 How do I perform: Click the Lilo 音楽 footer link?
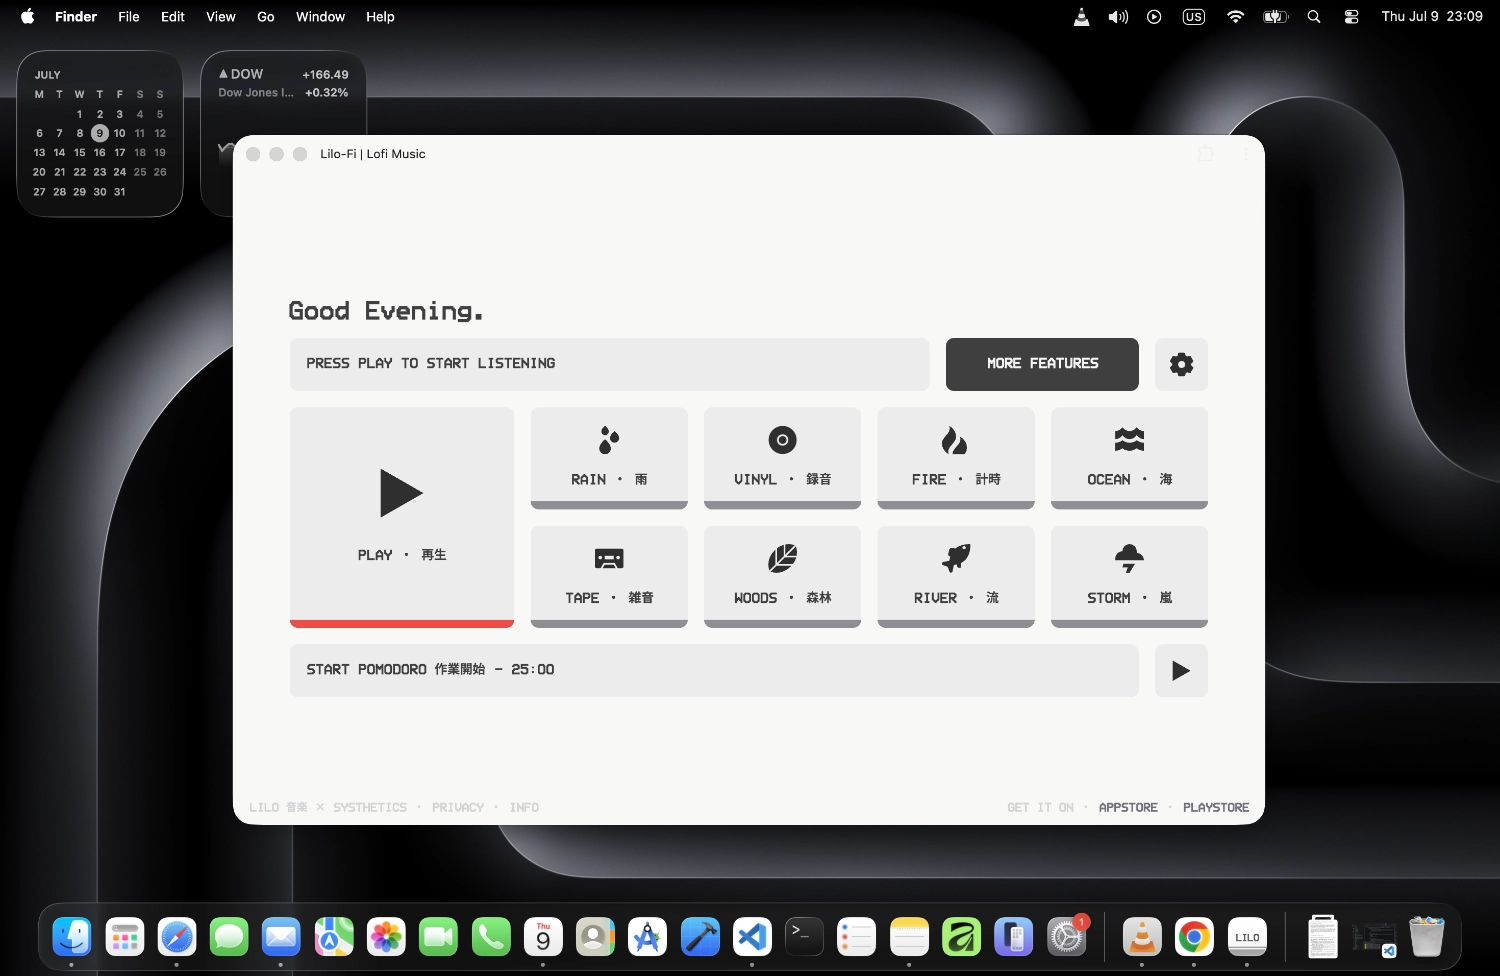(x=278, y=807)
